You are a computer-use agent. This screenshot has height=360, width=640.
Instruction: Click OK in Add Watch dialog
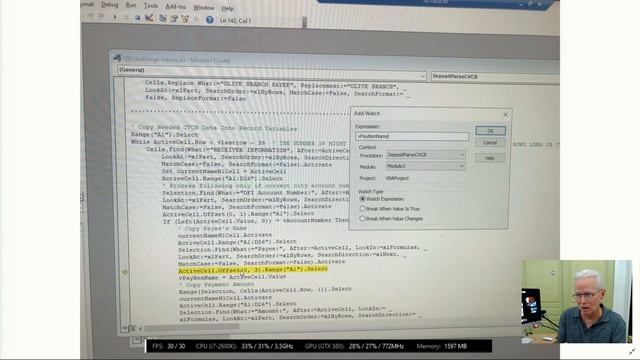(x=490, y=131)
